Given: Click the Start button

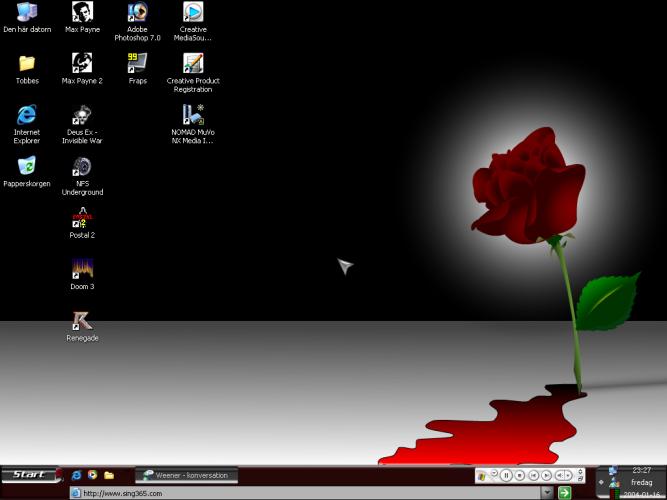Looking at the screenshot, I should tap(29, 474).
